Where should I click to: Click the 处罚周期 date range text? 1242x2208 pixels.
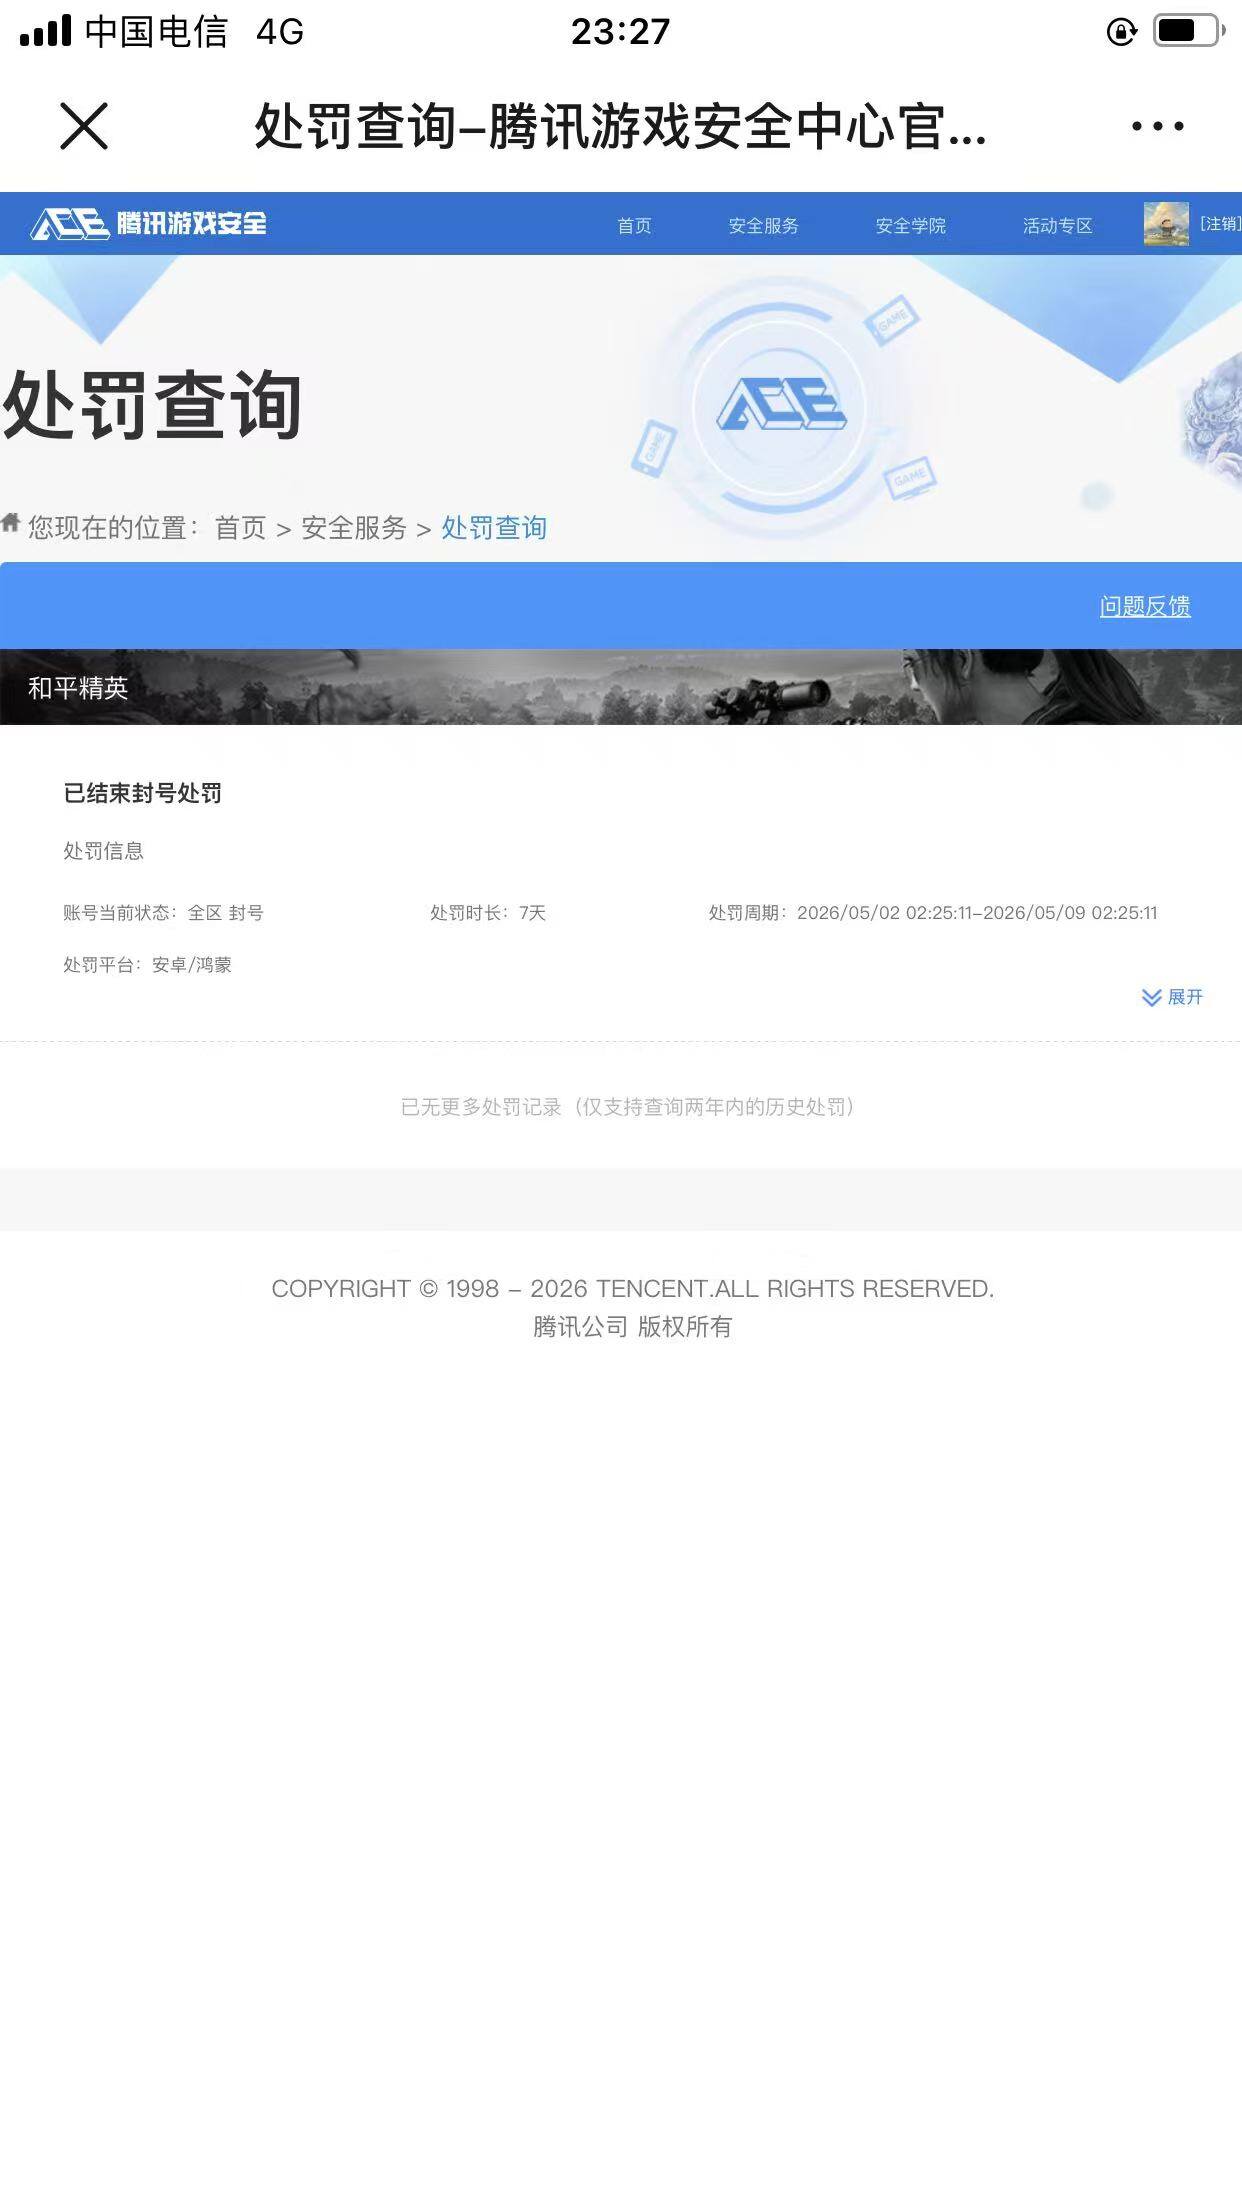tap(933, 913)
